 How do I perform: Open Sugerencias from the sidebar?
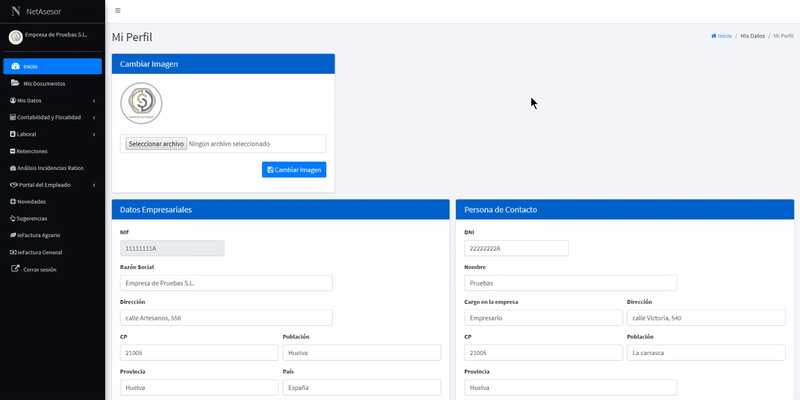[31, 218]
